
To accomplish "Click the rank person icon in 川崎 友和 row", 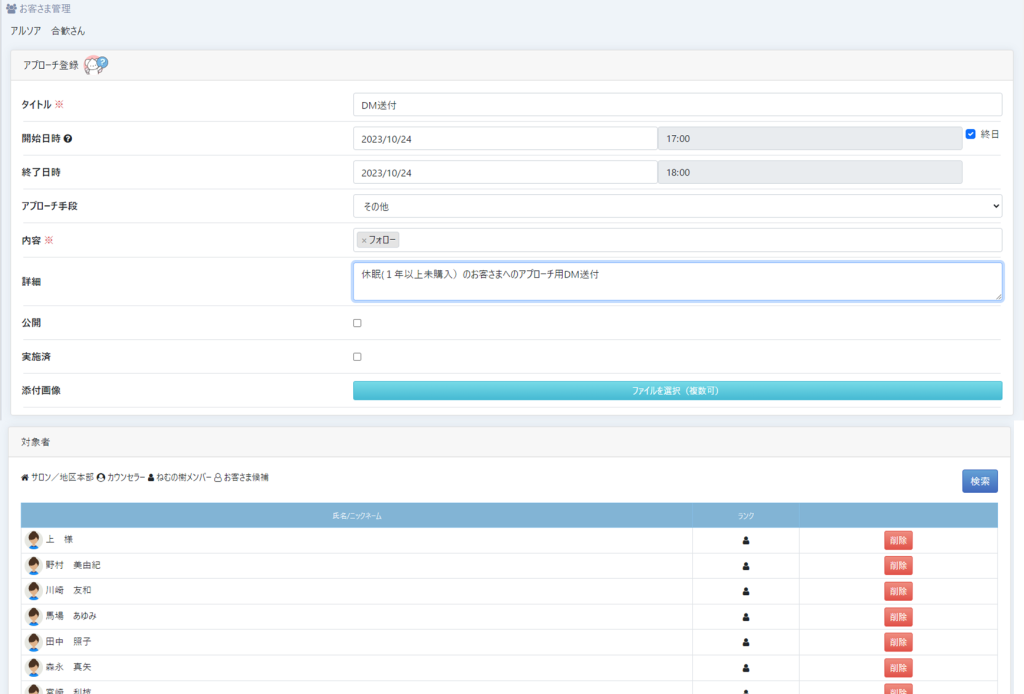I will pyautogui.click(x=746, y=591).
